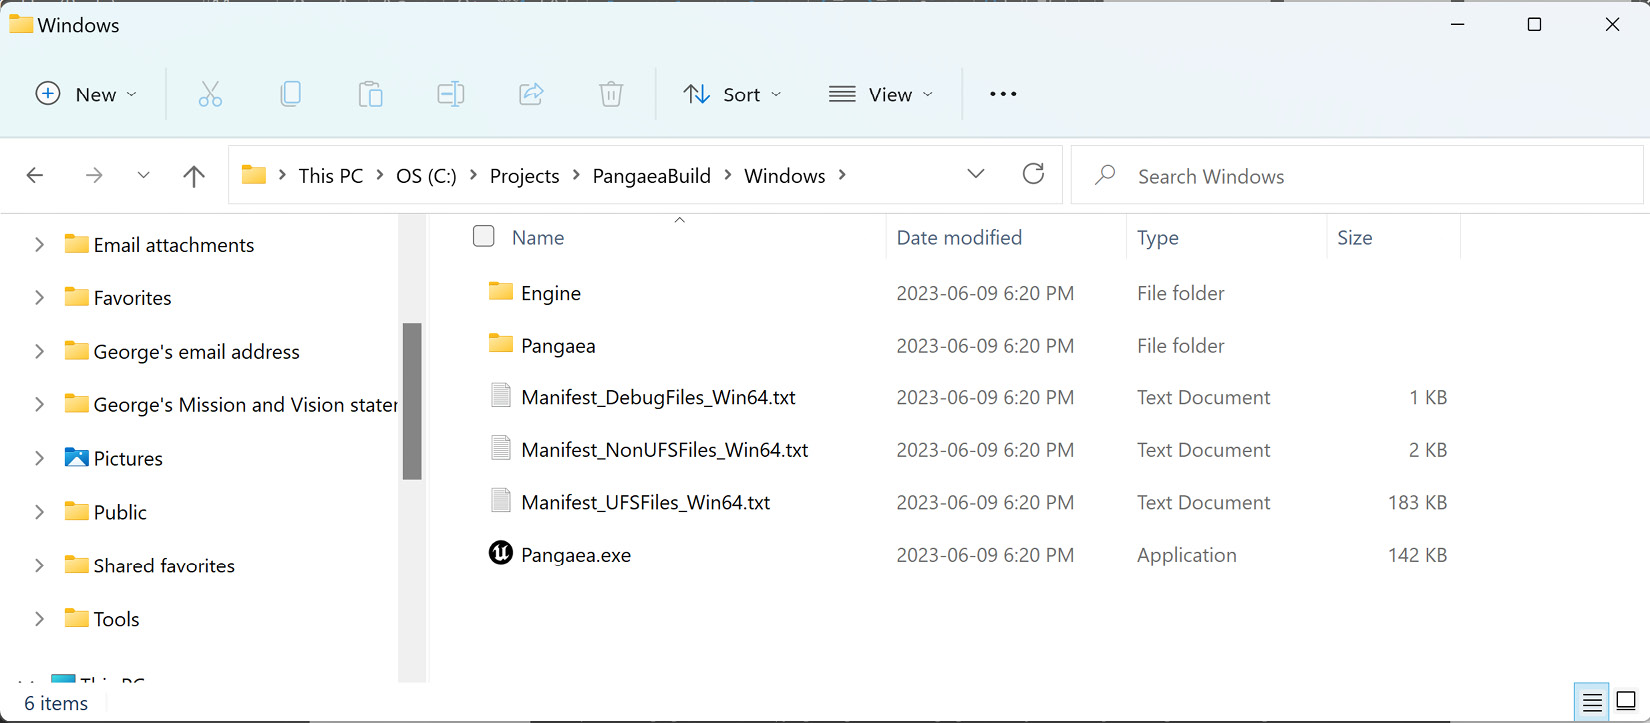Go back with the left arrow

click(35, 176)
